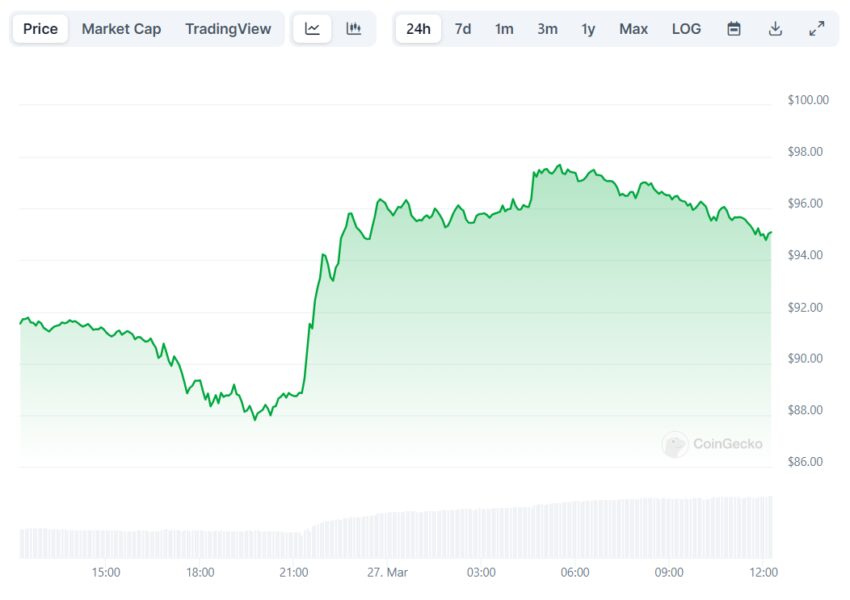
Task: Select the 24h time range
Action: [418, 29]
